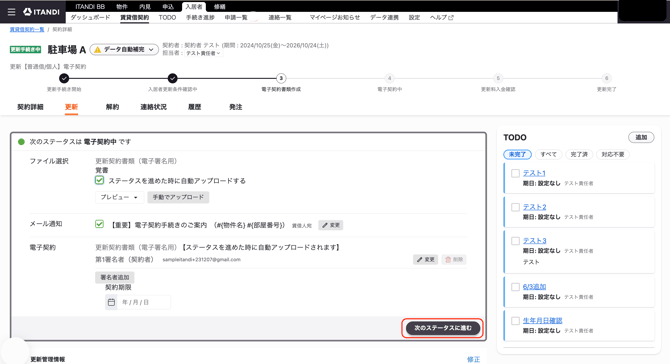
Task: Open the 担当者 テスト責任者 dropdown
Action: click(203, 53)
